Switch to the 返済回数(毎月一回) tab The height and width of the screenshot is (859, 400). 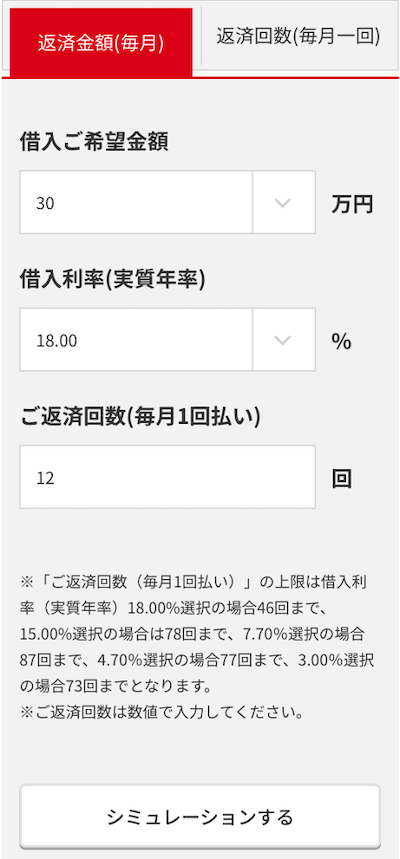coord(298,36)
